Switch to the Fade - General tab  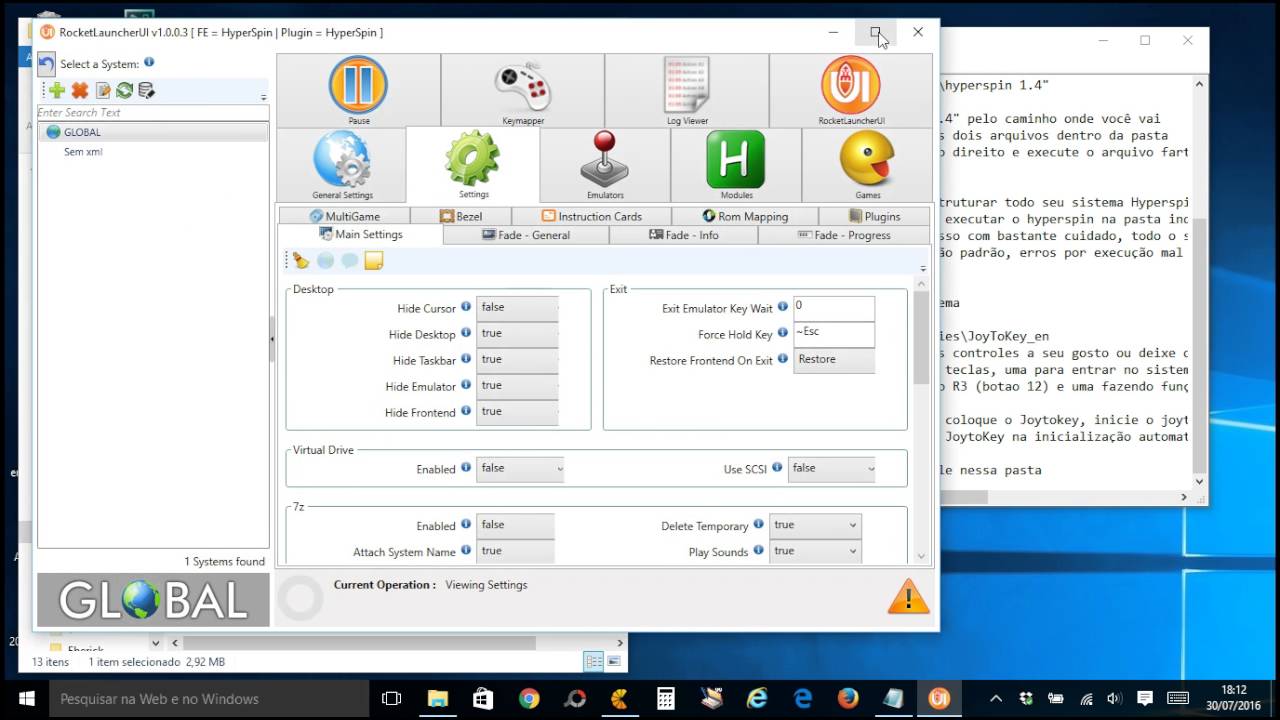[526, 235]
